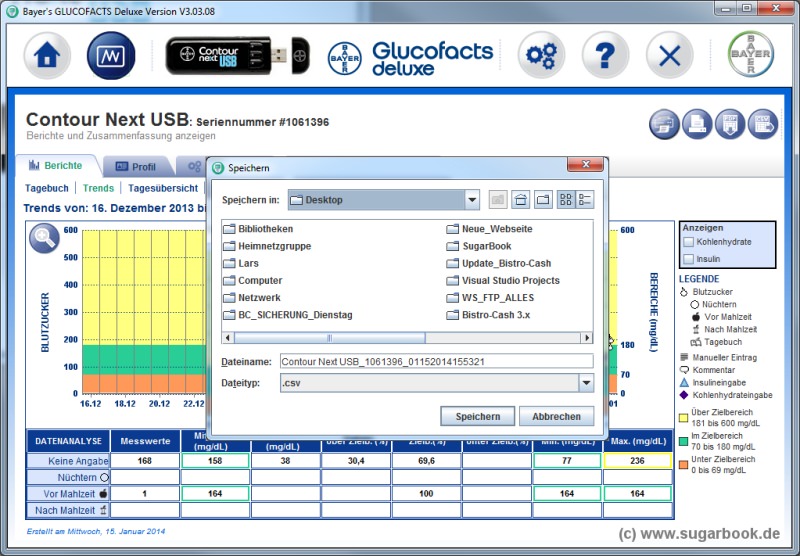Export report as CSV icon
This screenshot has height=556, width=800.
coord(763,124)
